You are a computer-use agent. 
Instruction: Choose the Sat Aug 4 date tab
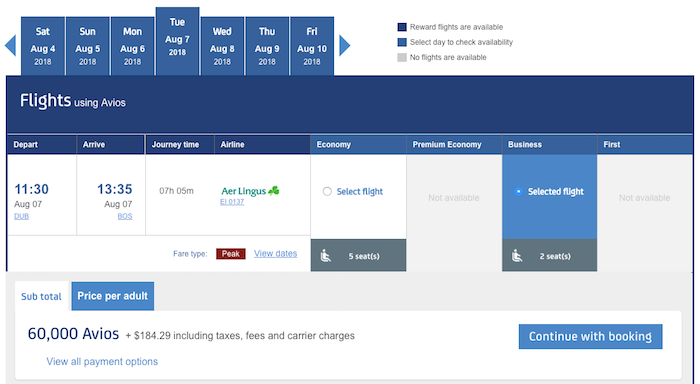[x=43, y=46]
